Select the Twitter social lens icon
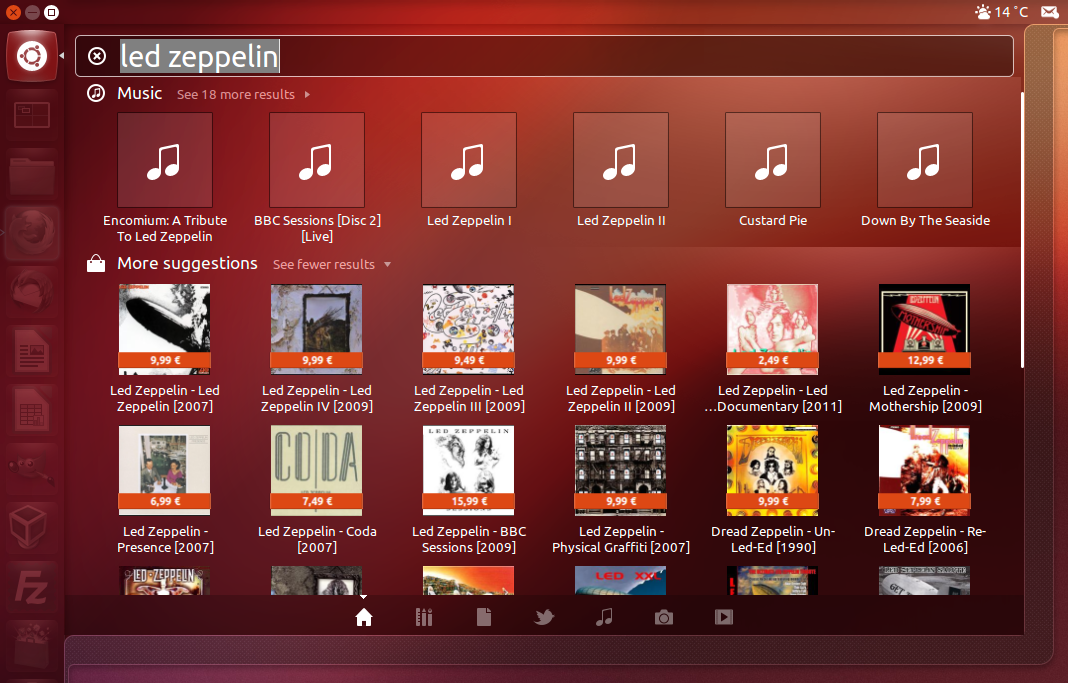The height and width of the screenshot is (683, 1068). pos(544,618)
